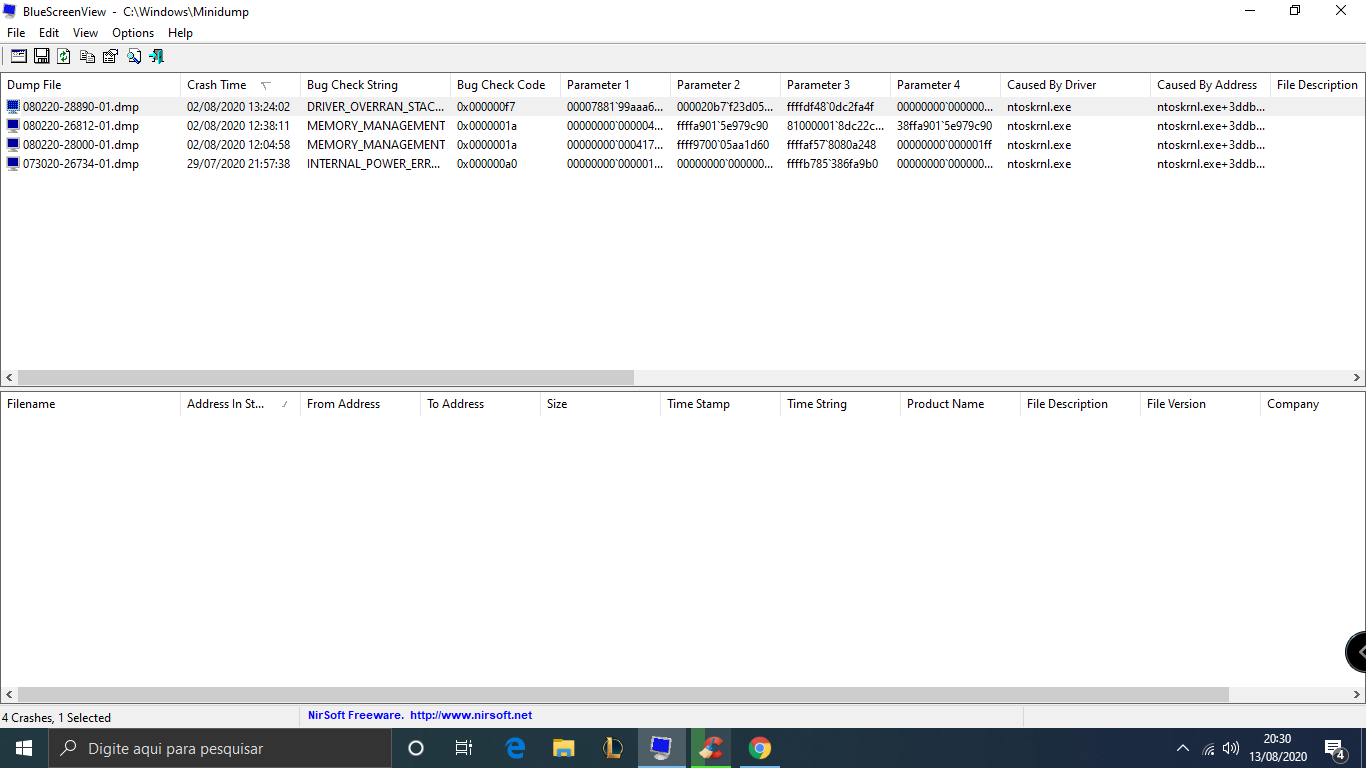Sort by Dump File column header
The image size is (1366, 768).
pyautogui.click(x=90, y=85)
